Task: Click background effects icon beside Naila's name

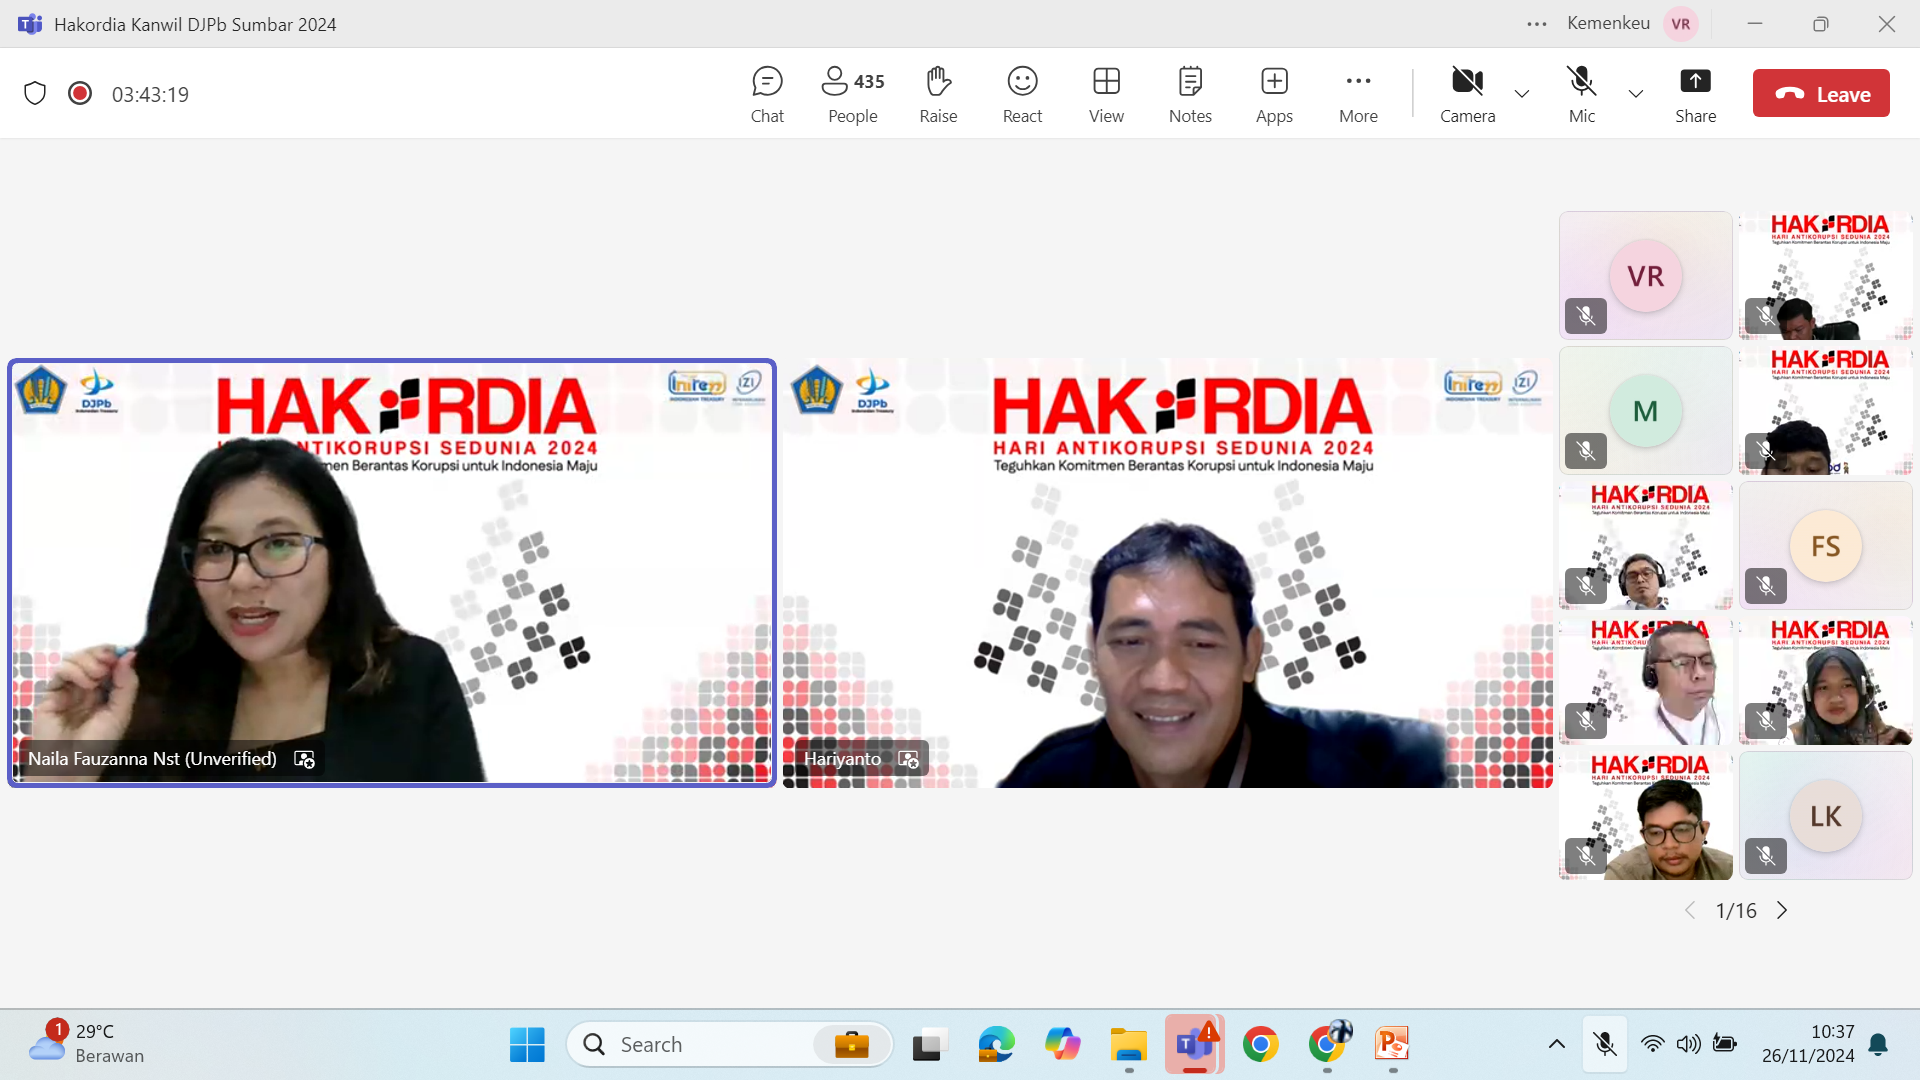Action: pyautogui.click(x=304, y=759)
